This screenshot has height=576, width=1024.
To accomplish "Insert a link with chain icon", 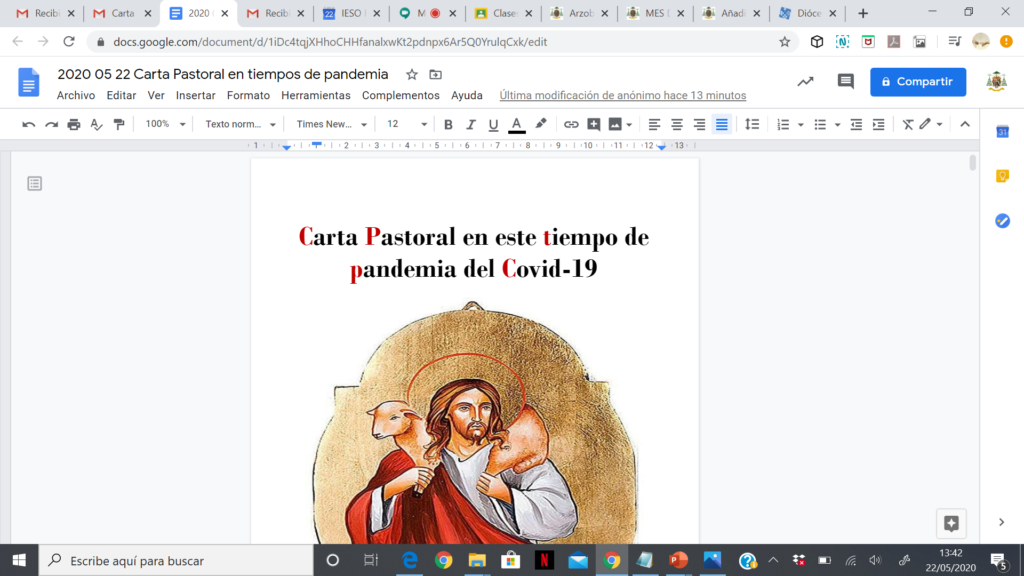I will pyautogui.click(x=571, y=124).
